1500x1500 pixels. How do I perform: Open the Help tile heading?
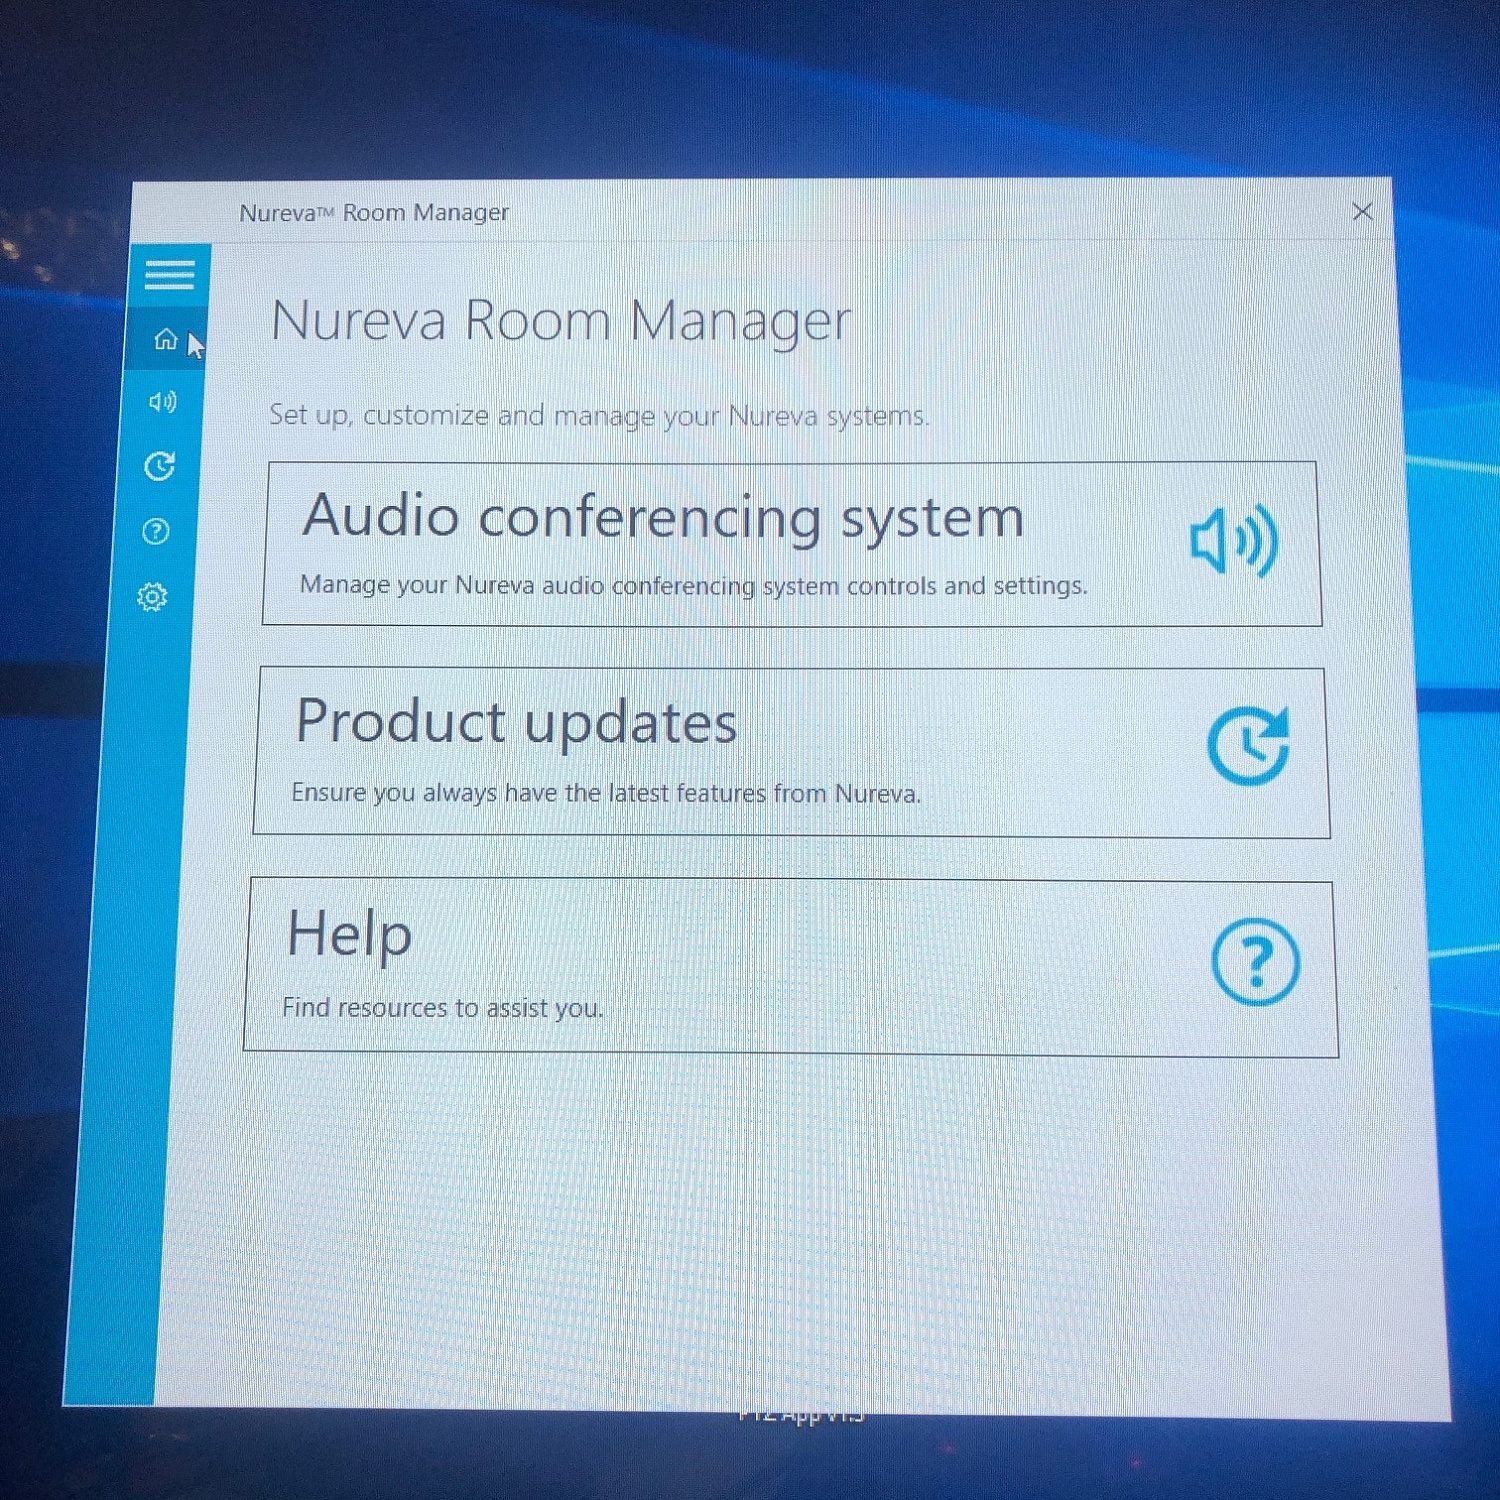(349, 934)
